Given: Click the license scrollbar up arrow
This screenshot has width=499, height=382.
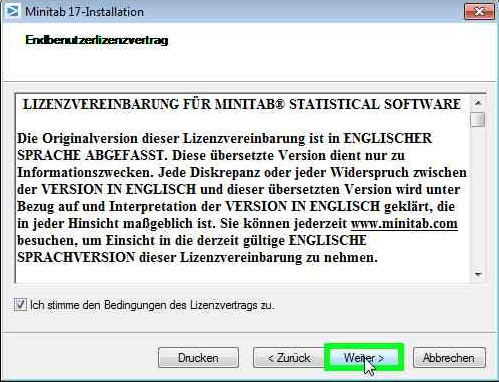Looking at the screenshot, I should 478,103.
